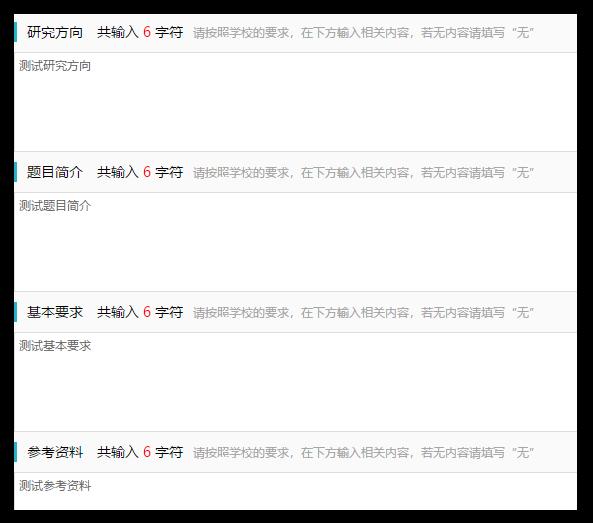Click the 共输入 6 字符 label beside 基本要求

[140, 312]
